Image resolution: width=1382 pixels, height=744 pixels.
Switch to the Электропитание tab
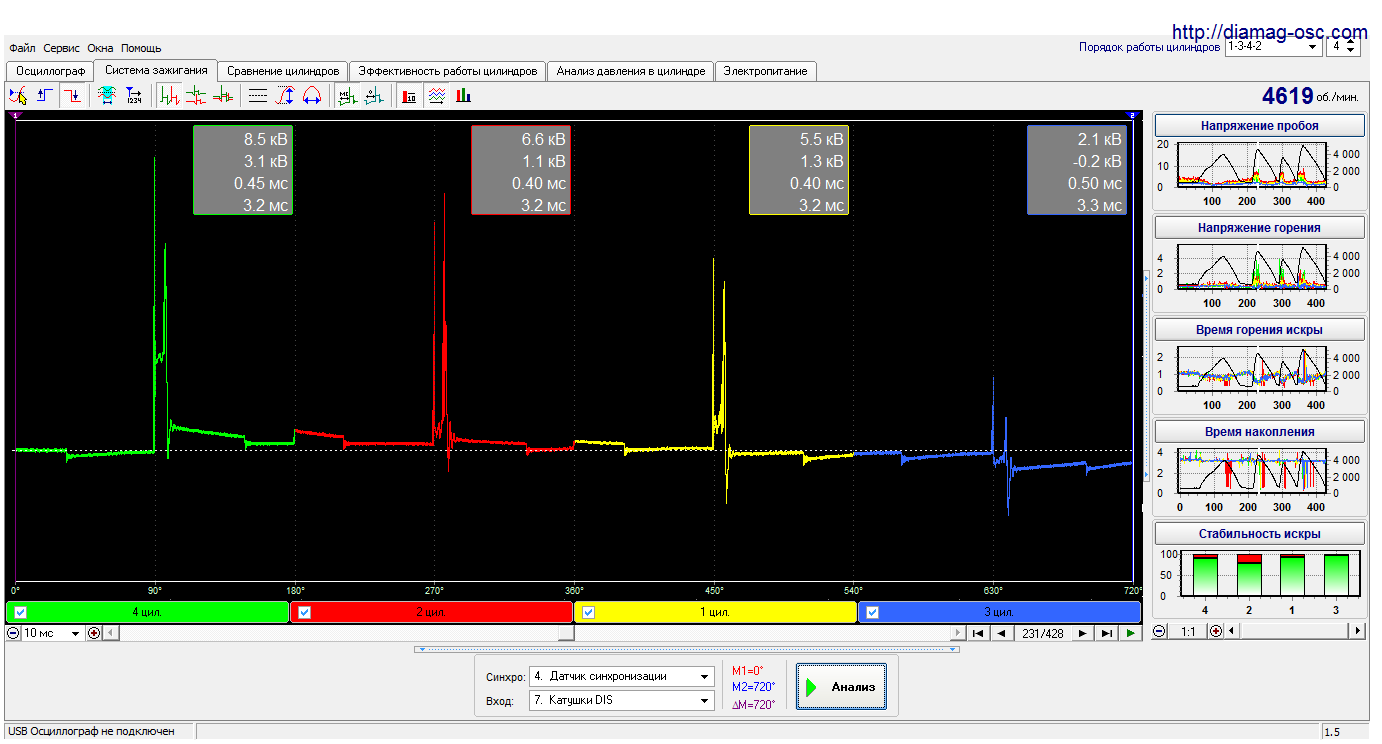click(766, 71)
